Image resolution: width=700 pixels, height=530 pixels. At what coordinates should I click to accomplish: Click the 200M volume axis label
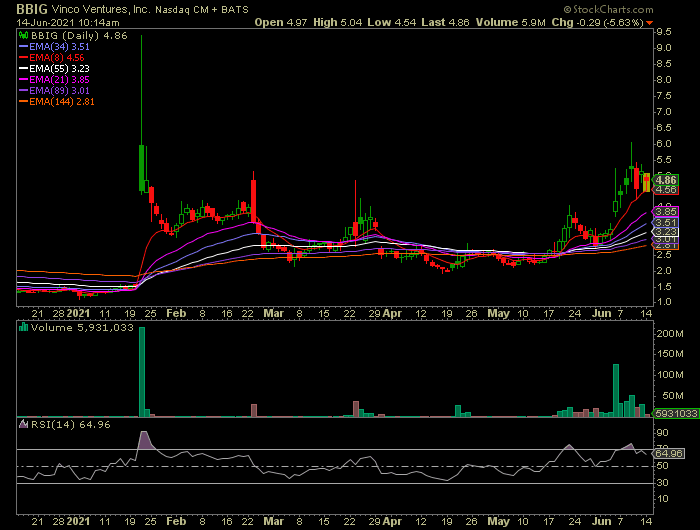click(x=670, y=334)
